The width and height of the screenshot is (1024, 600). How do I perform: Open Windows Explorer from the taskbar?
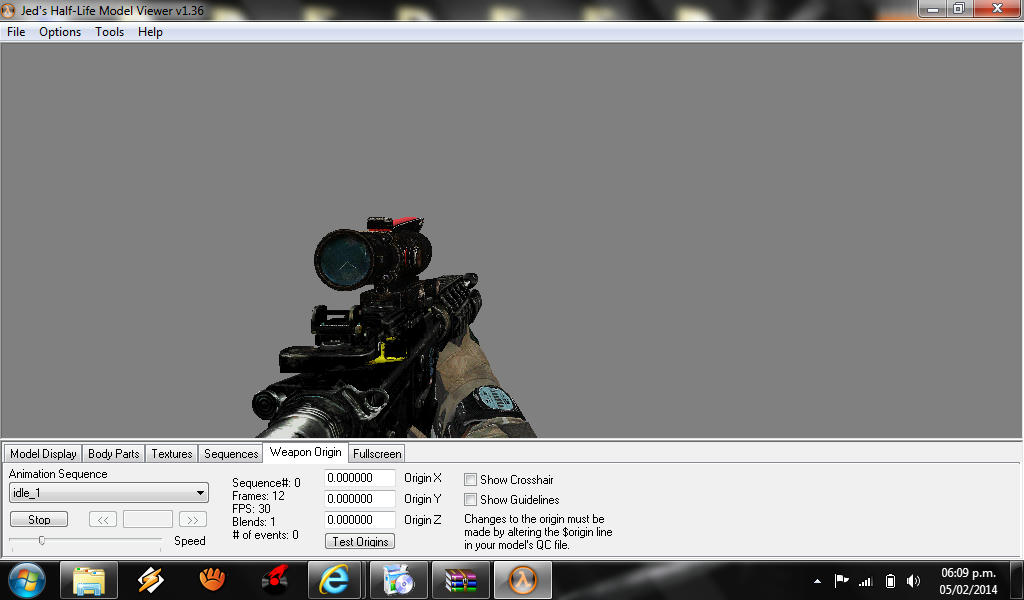pos(89,580)
